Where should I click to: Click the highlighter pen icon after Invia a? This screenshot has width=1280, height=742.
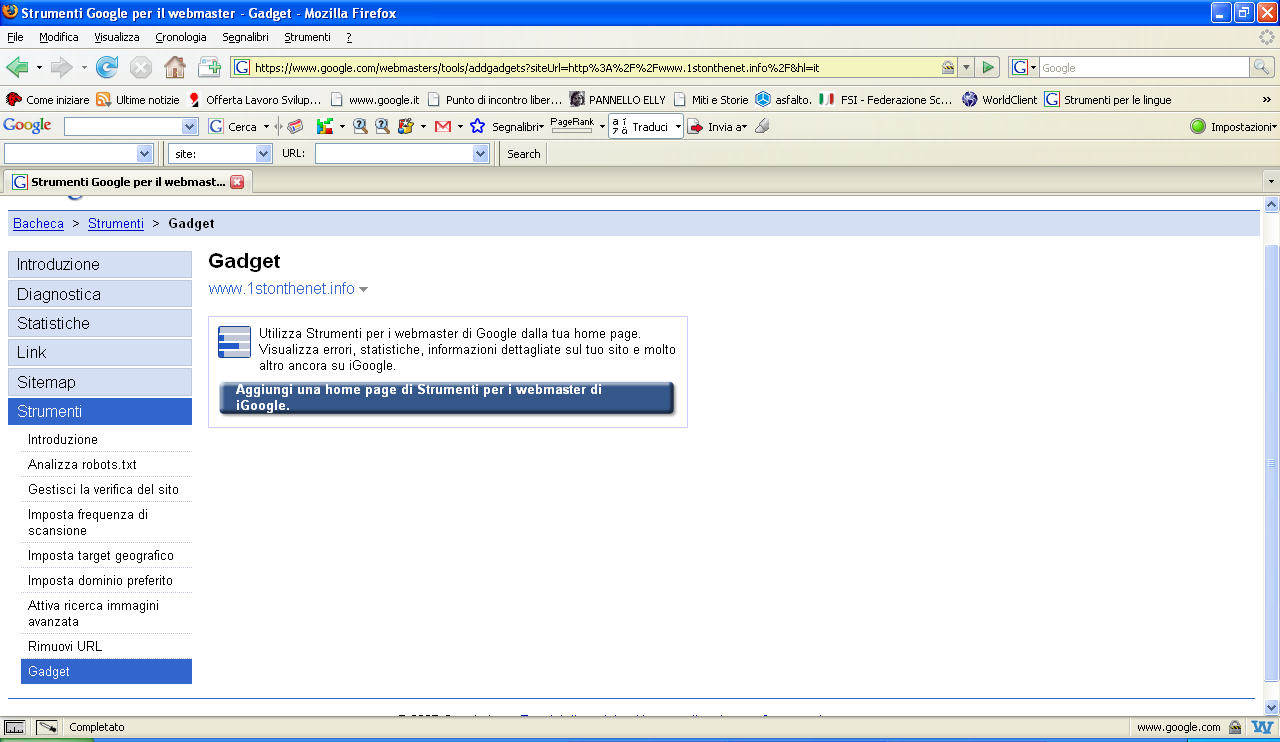tap(762, 126)
